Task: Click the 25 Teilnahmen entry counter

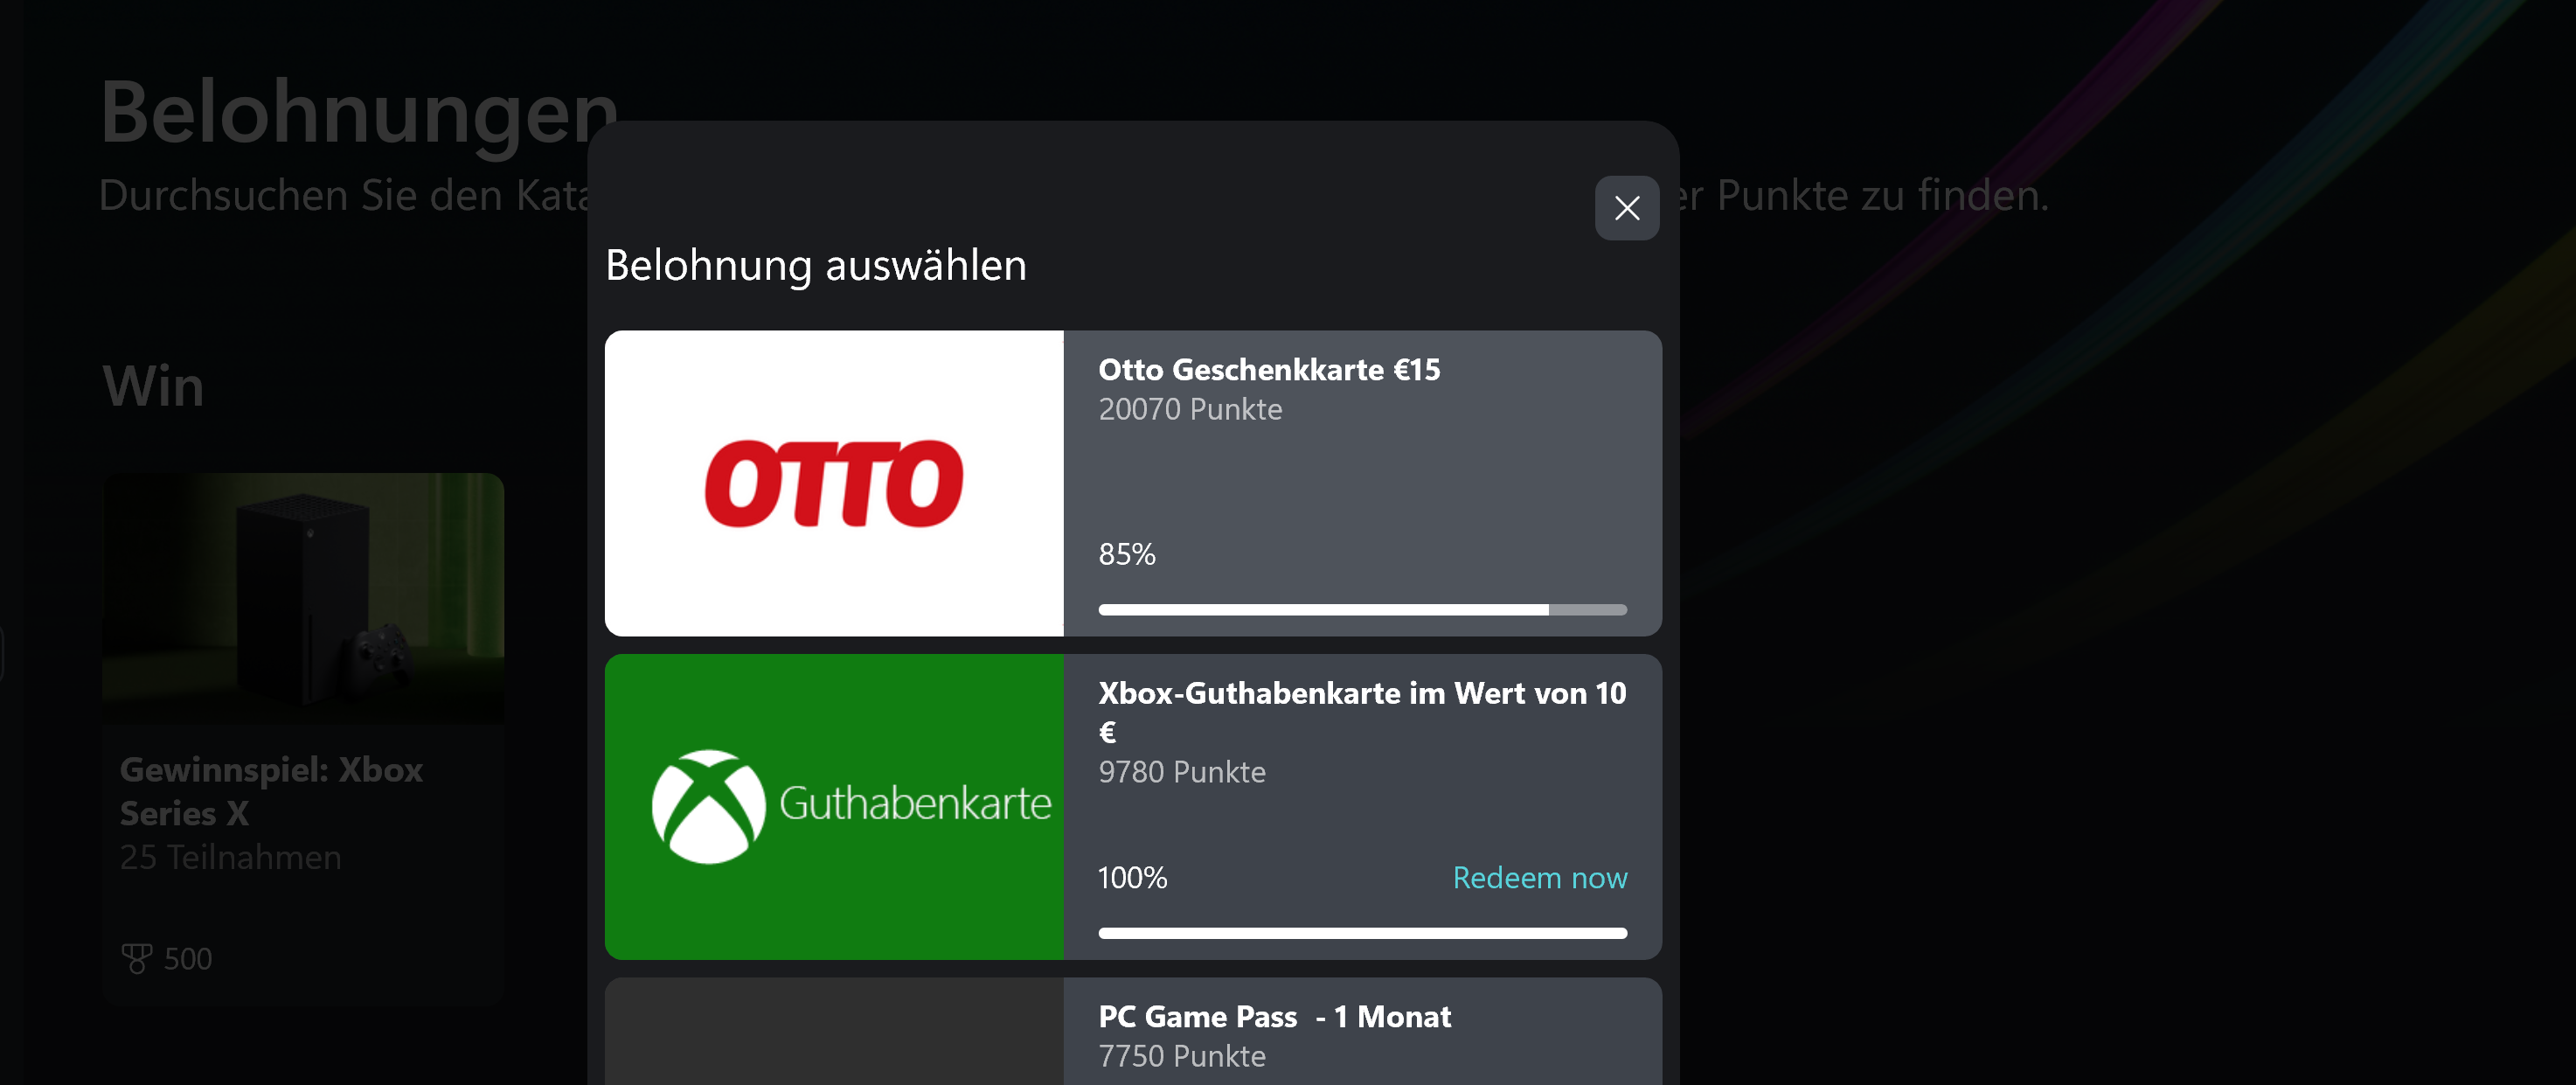Action: [230, 856]
